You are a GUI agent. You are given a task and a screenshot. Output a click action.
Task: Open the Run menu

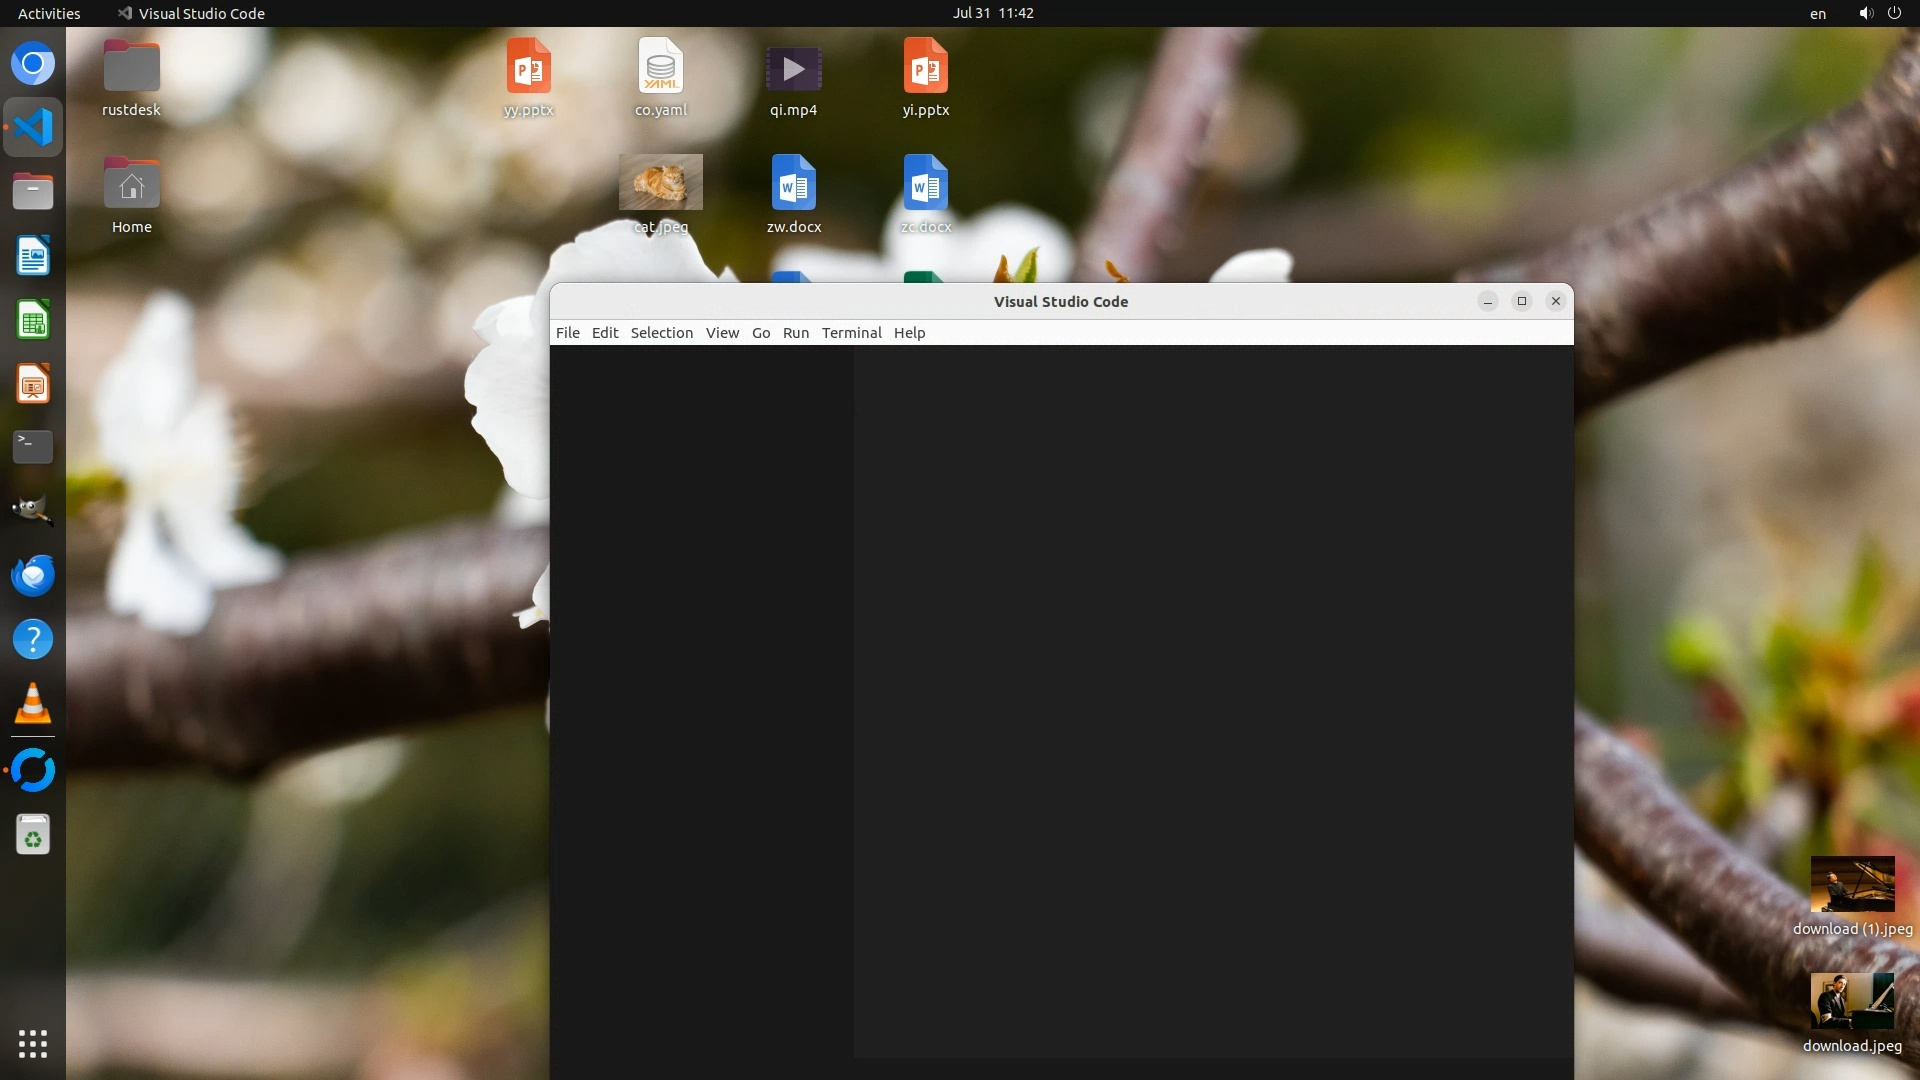click(x=795, y=333)
